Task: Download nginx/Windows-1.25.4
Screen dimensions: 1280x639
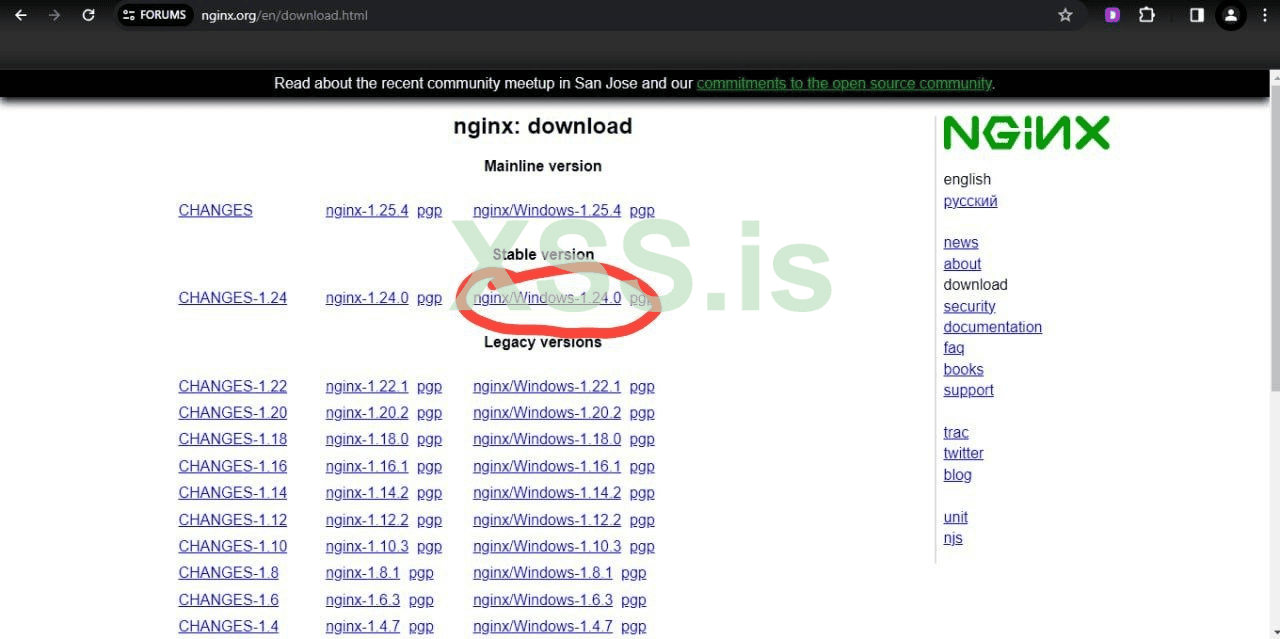Action: click(547, 210)
